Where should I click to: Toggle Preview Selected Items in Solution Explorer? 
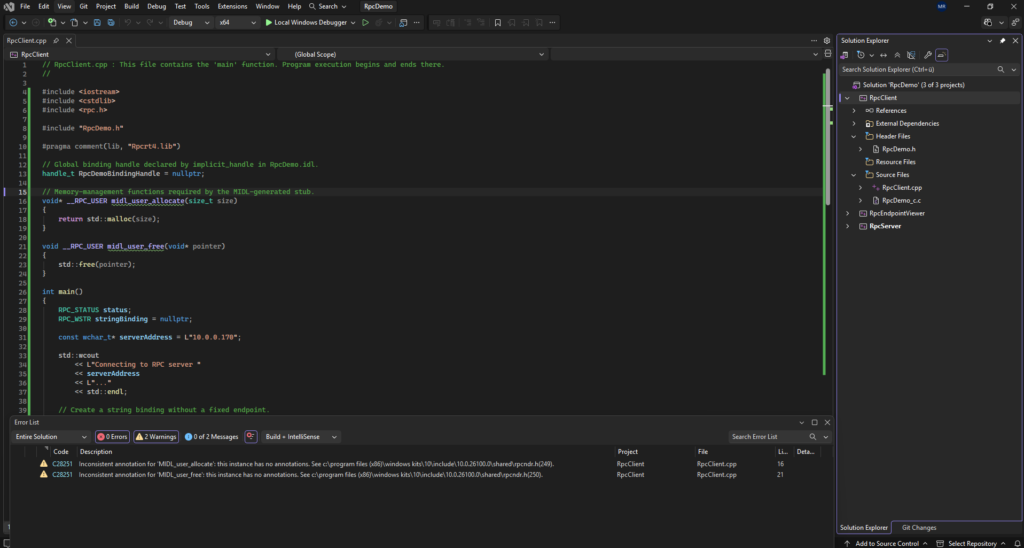[941, 55]
